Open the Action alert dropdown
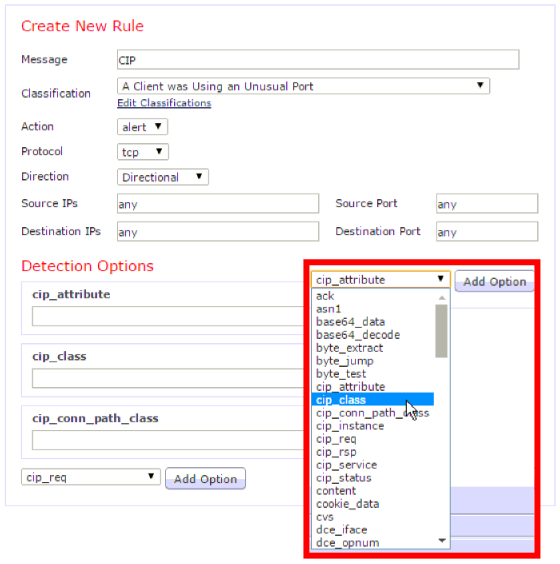Viewport: 560px width, 564px height. pyautogui.click(x=142, y=127)
